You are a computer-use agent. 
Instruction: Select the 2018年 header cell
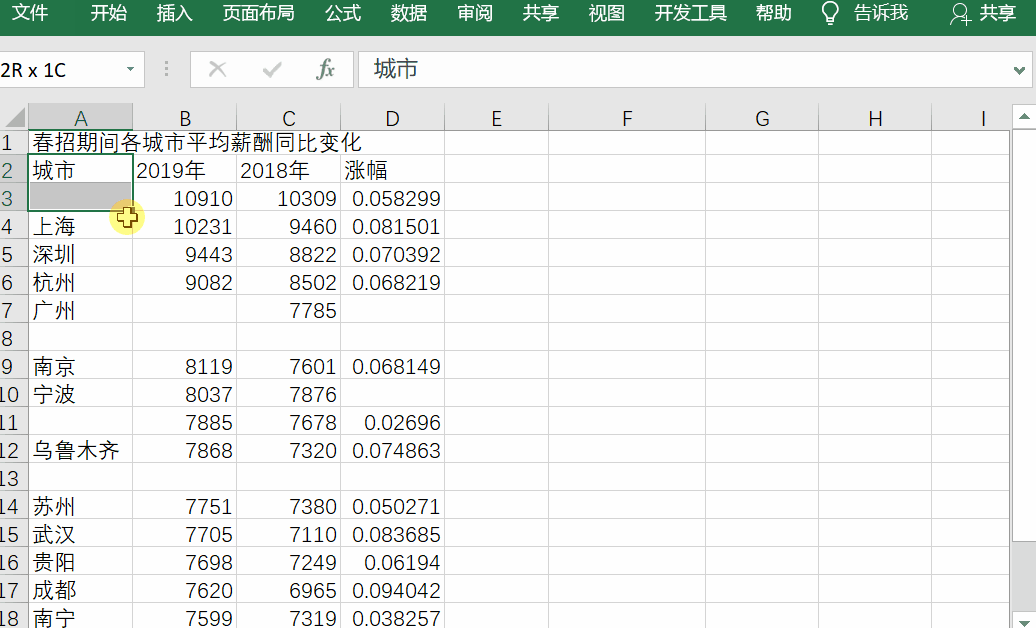coord(289,169)
